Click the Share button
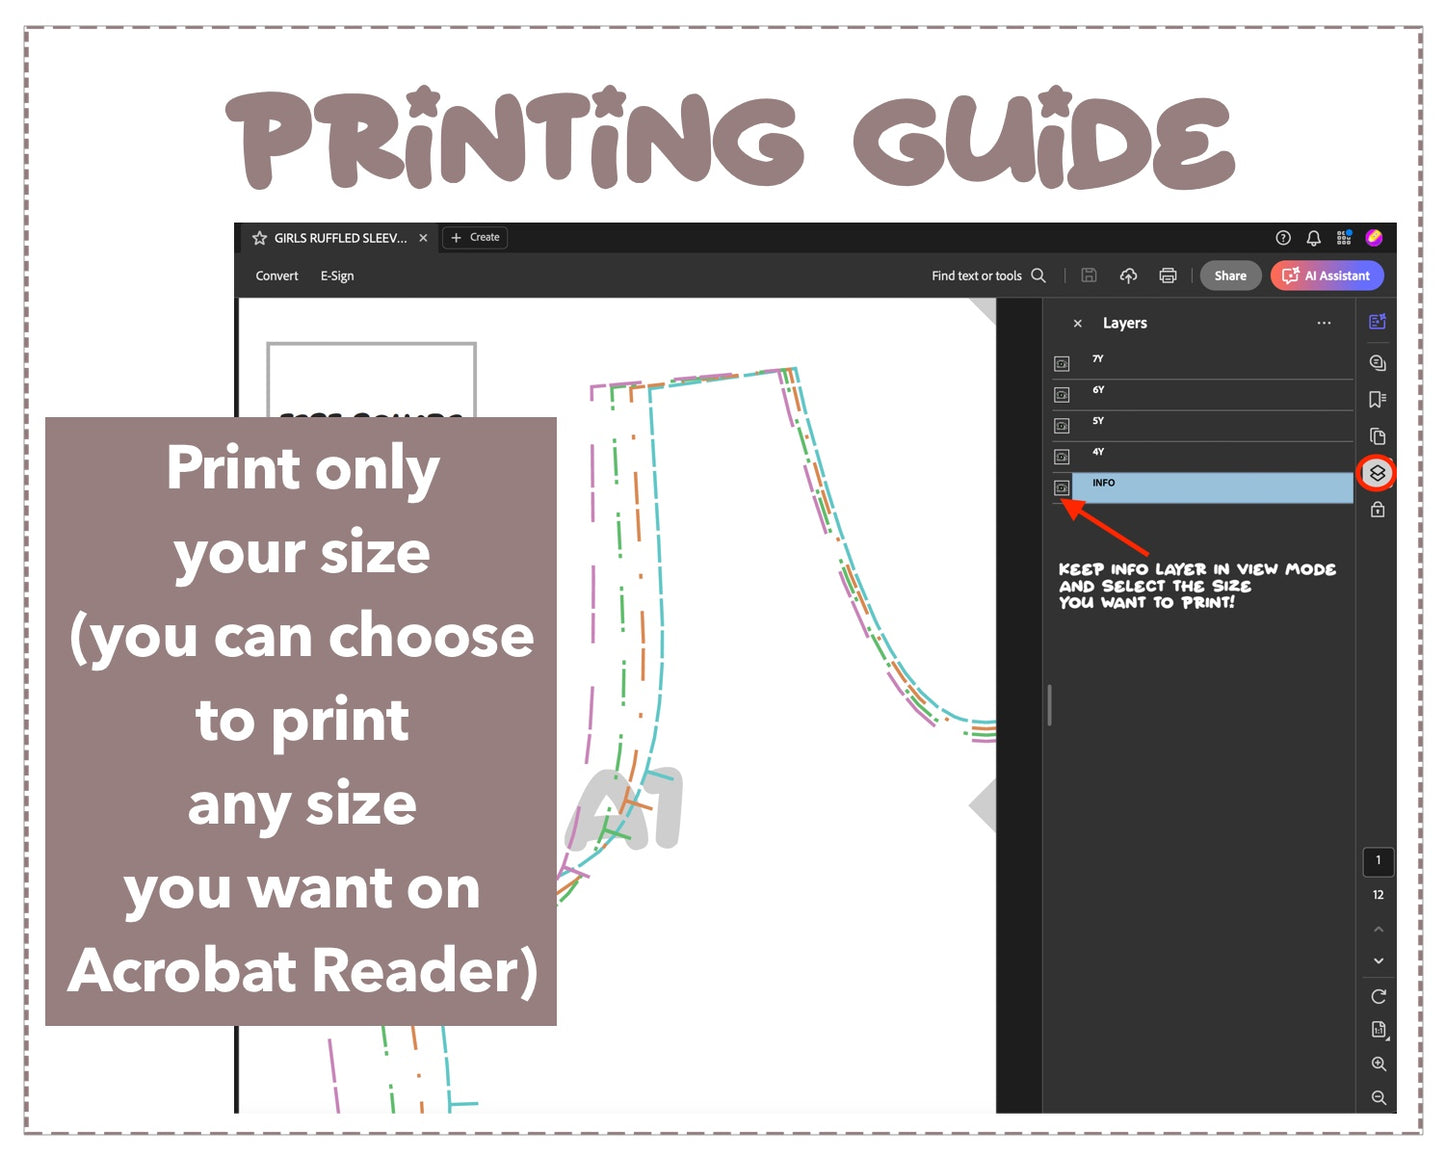The height and width of the screenshot is (1156, 1445). pos(1230,276)
